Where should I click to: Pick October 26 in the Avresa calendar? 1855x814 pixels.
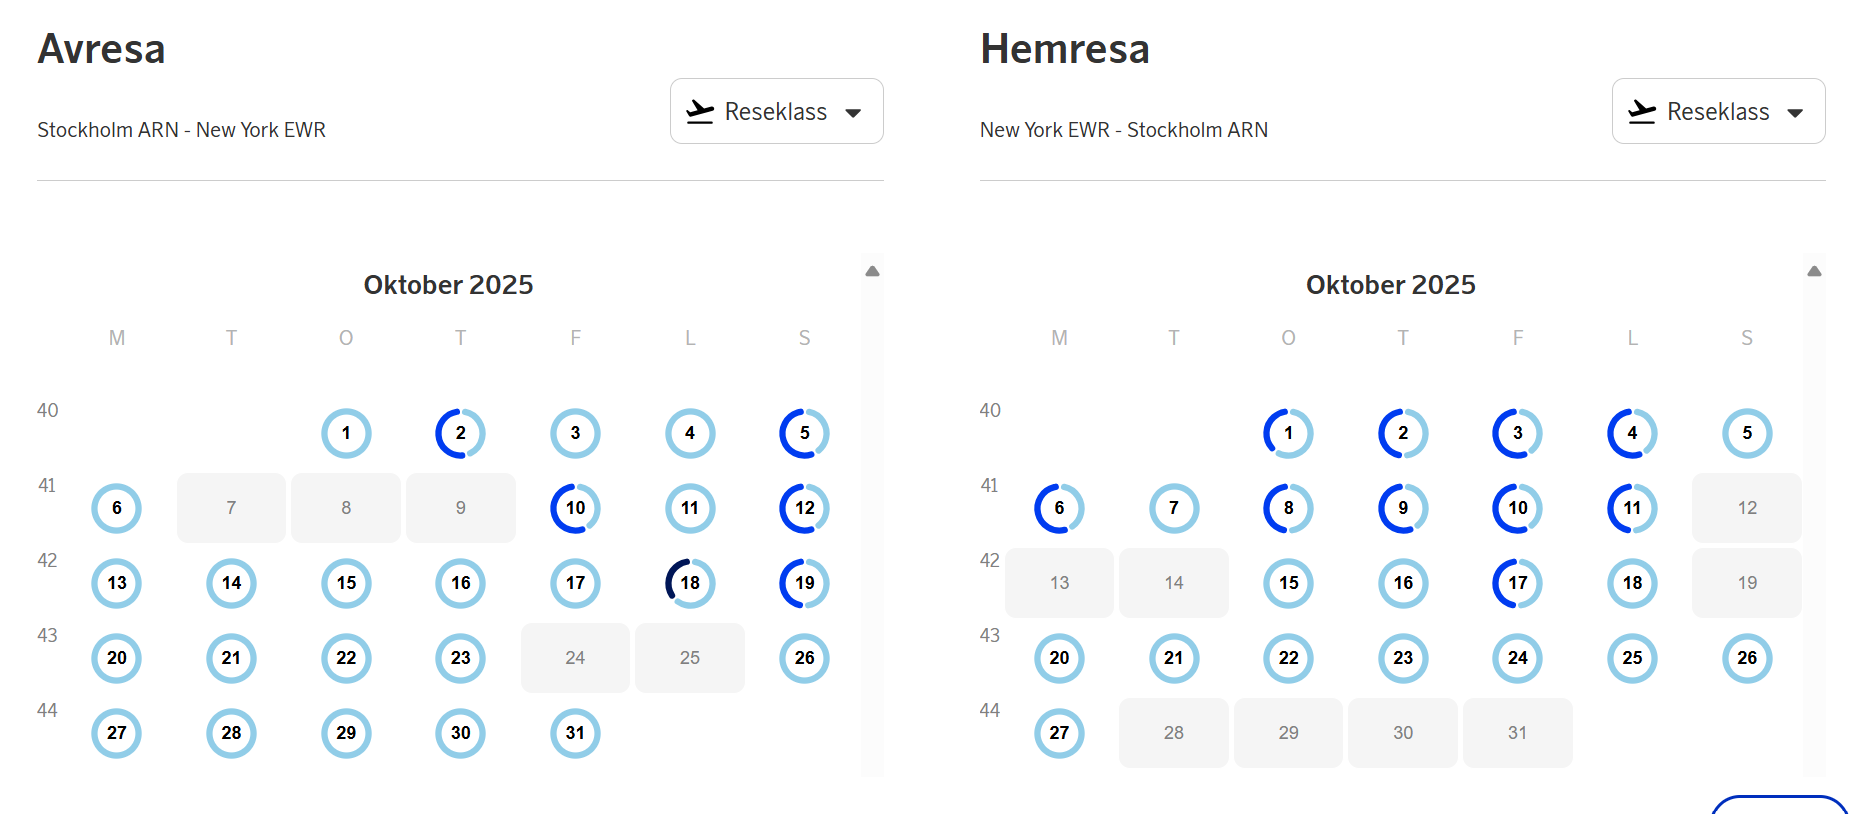coord(804,658)
